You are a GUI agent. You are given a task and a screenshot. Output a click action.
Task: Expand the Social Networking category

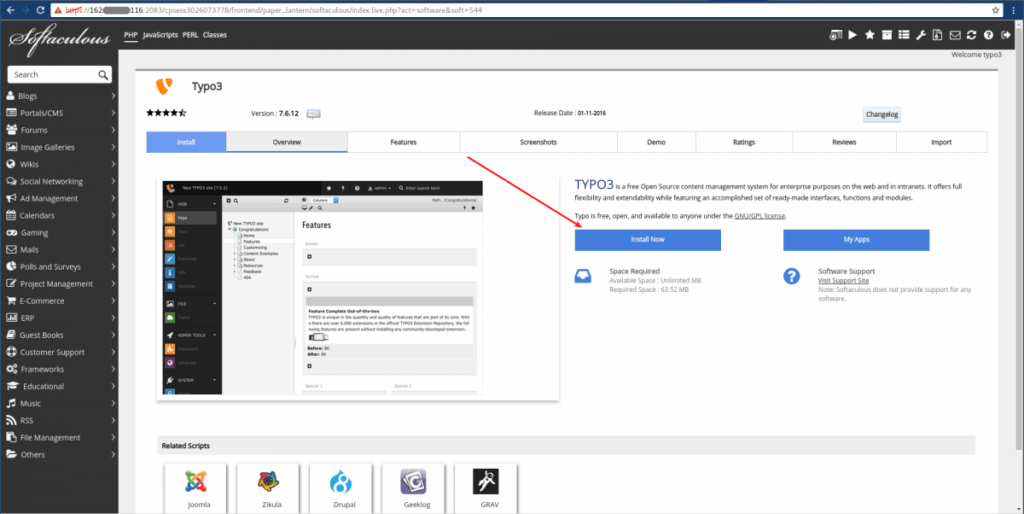pos(59,182)
